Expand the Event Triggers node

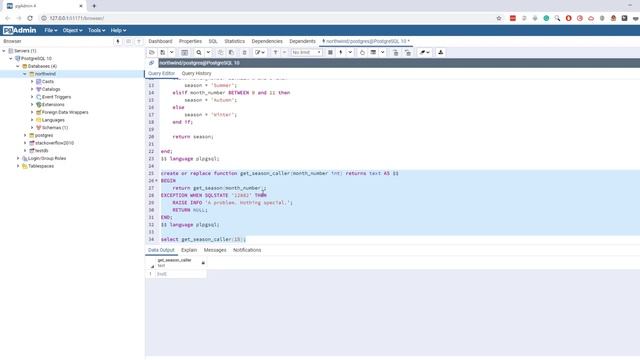(32, 97)
